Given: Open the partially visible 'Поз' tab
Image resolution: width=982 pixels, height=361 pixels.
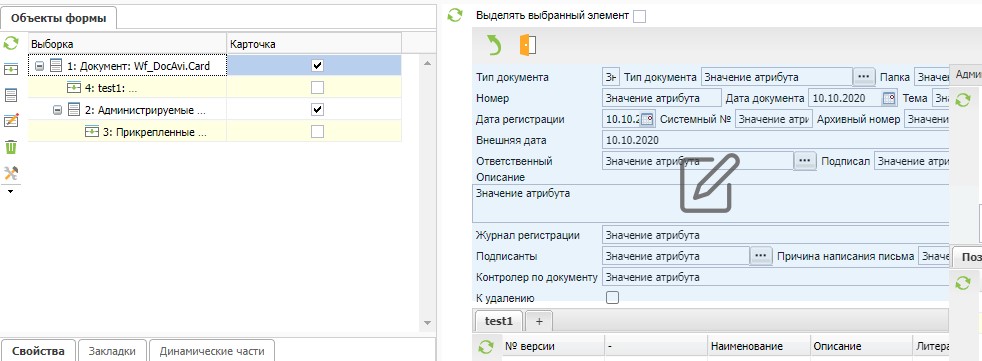Looking at the screenshot, I should tap(967, 257).
